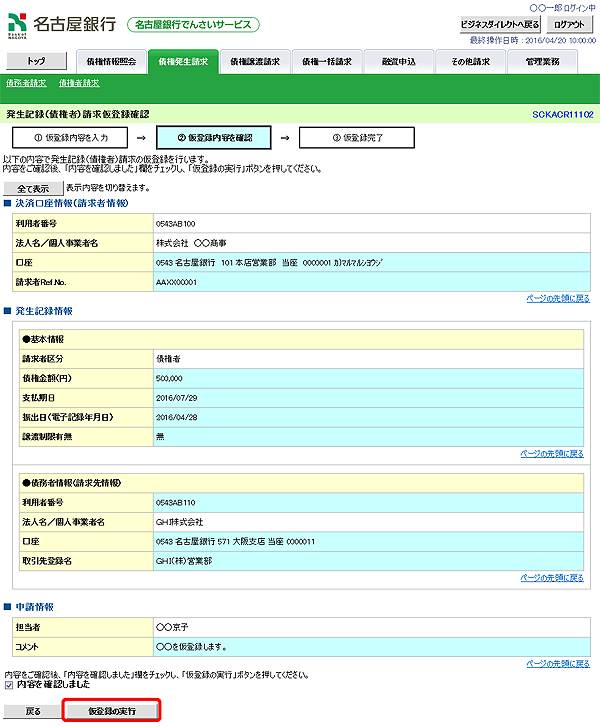Click the 全て表示 button
Image resolution: width=600 pixels, height=727 pixels.
coord(33,188)
